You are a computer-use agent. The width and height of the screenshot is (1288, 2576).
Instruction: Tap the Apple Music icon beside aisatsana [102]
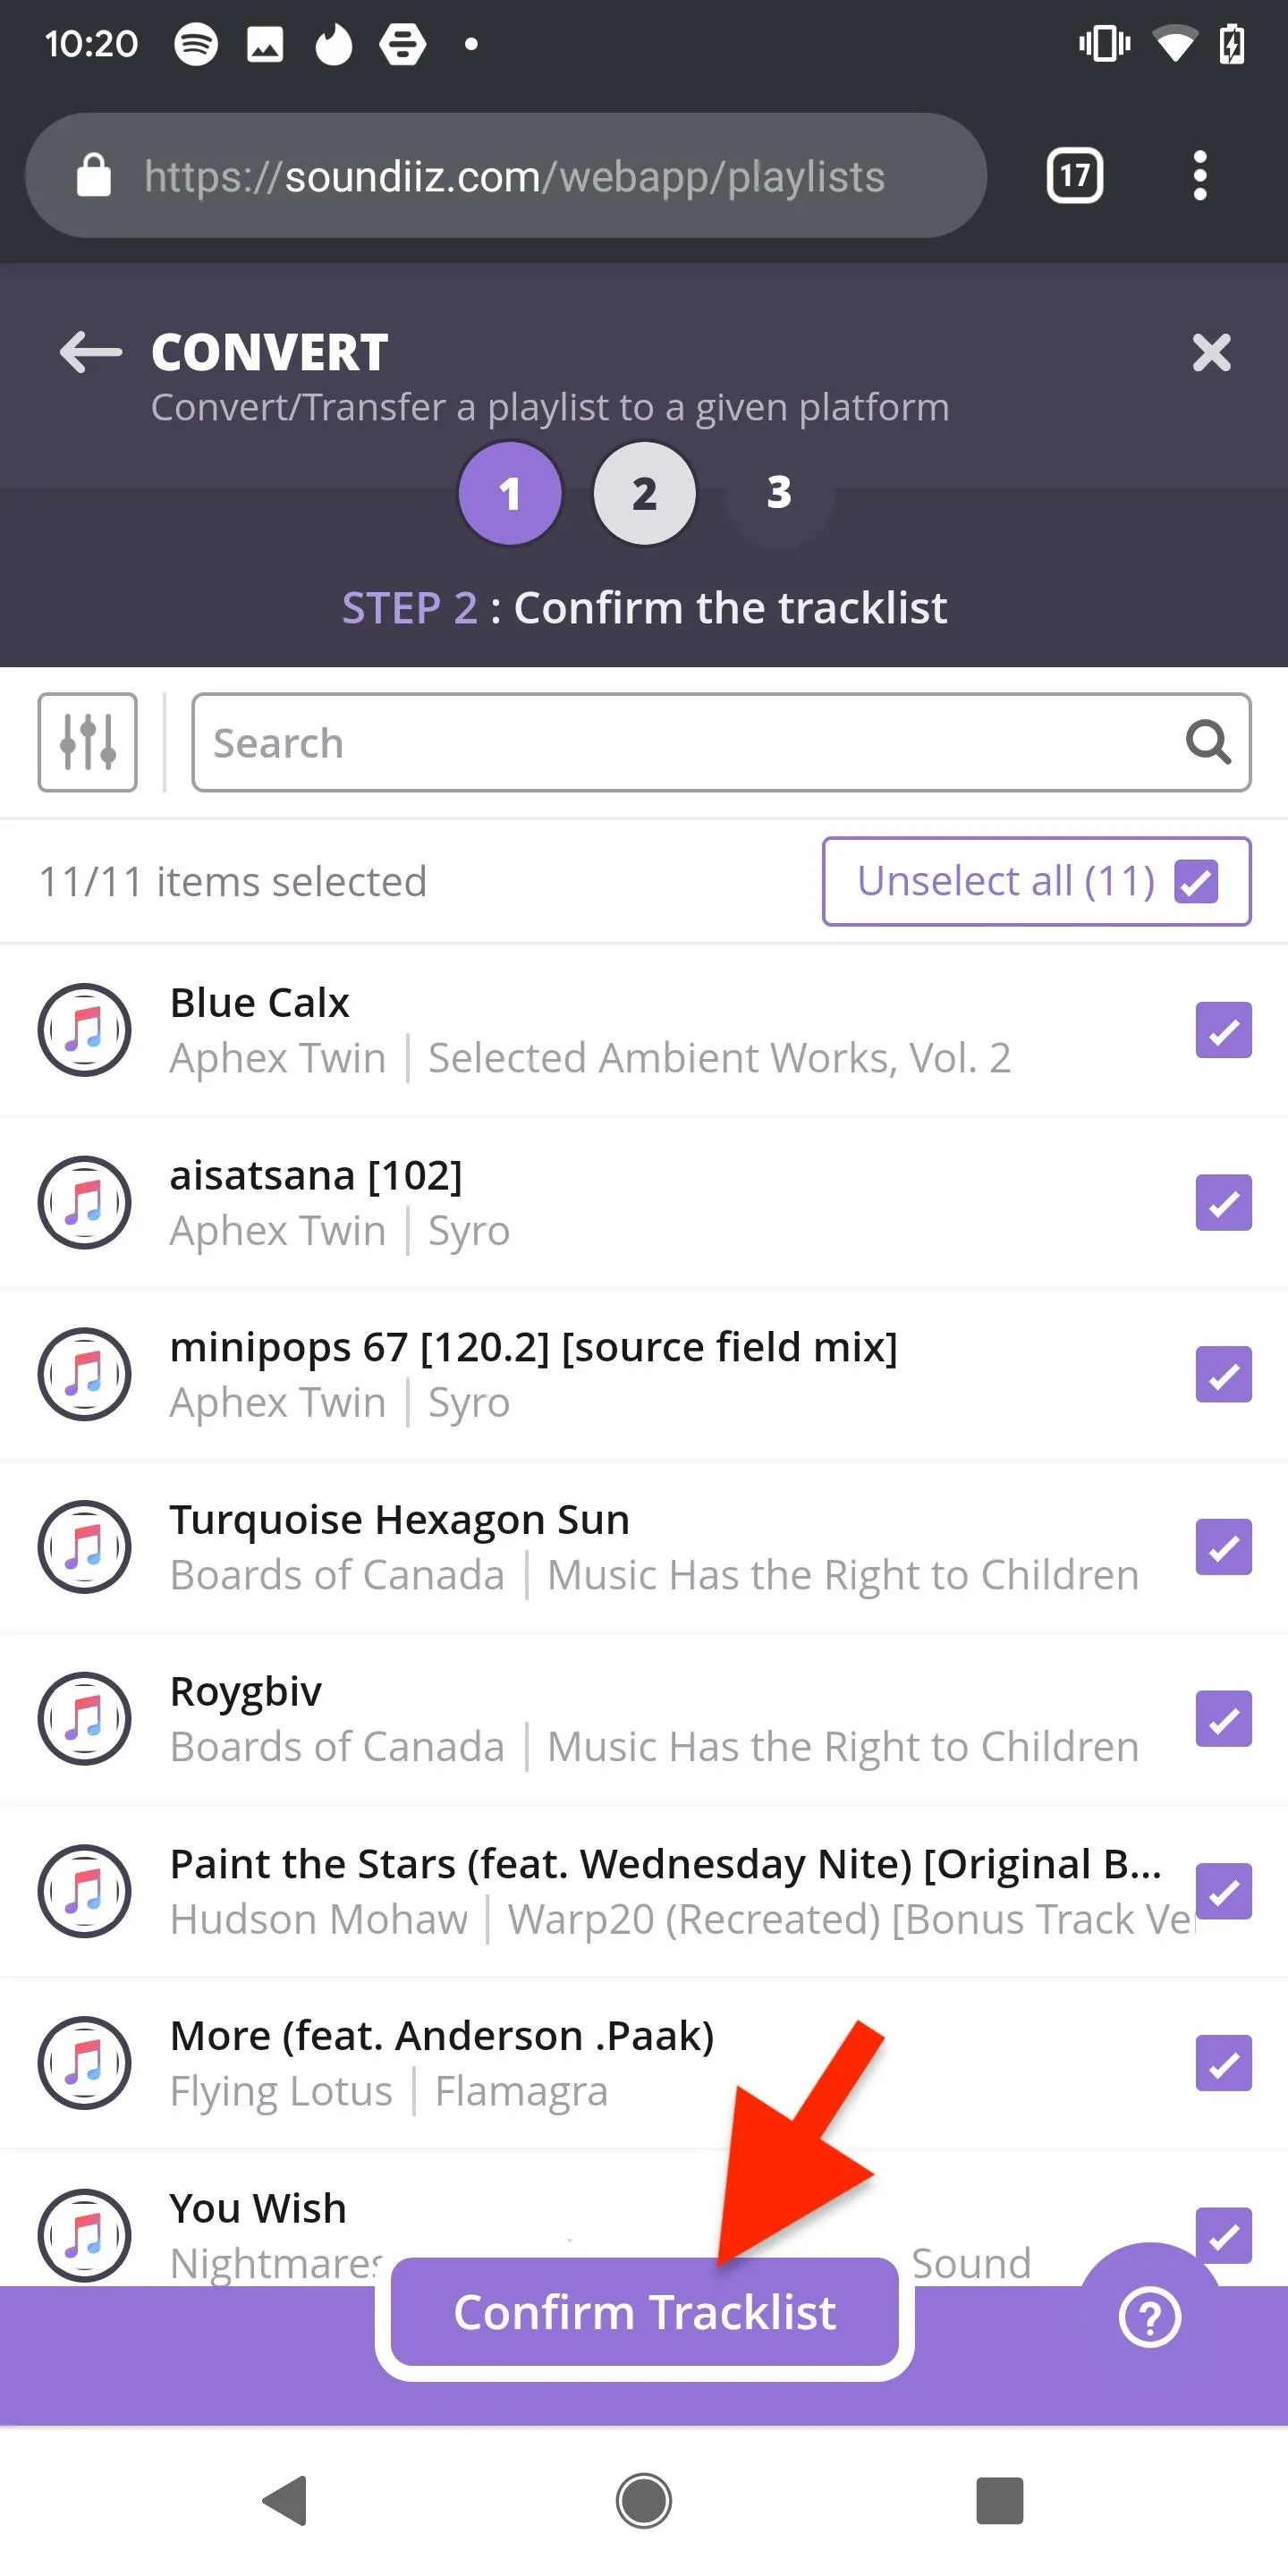click(85, 1202)
